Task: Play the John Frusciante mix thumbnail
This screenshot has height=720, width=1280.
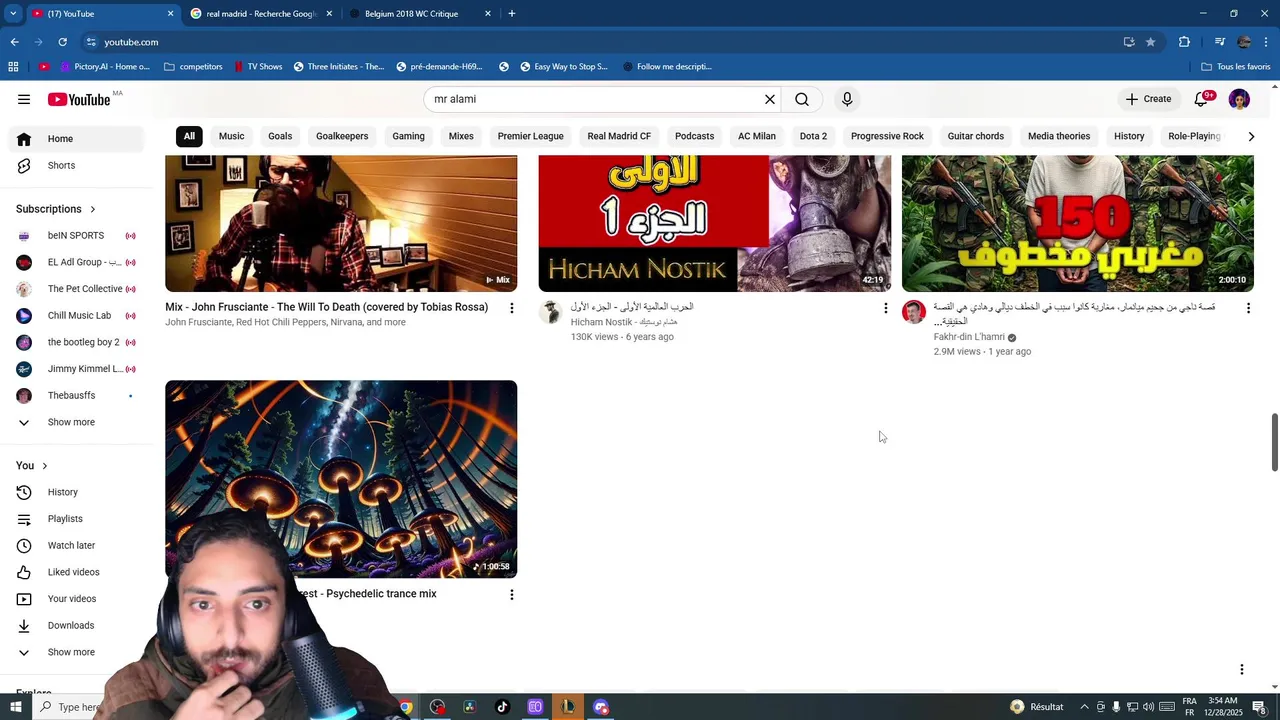Action: pyautogui.click(x=341, y=223)
